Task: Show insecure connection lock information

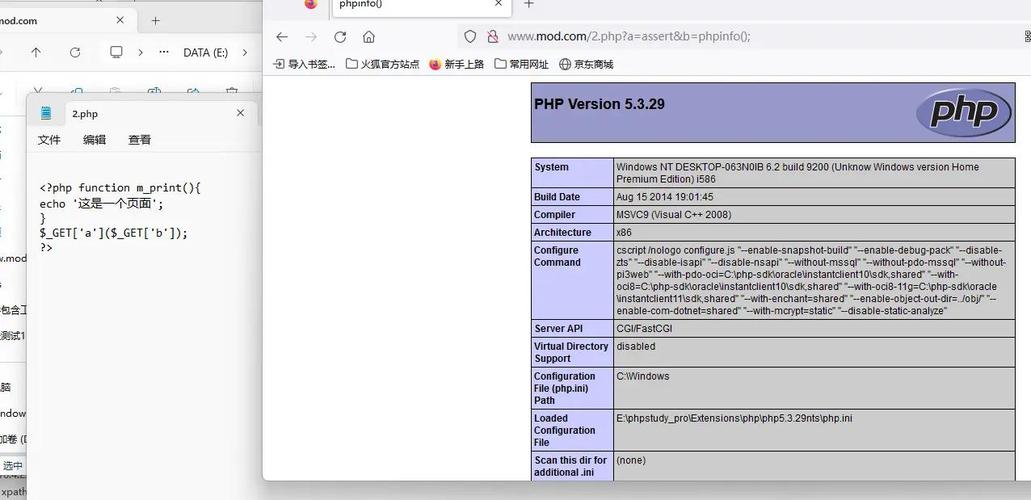Action: (492, 37)
